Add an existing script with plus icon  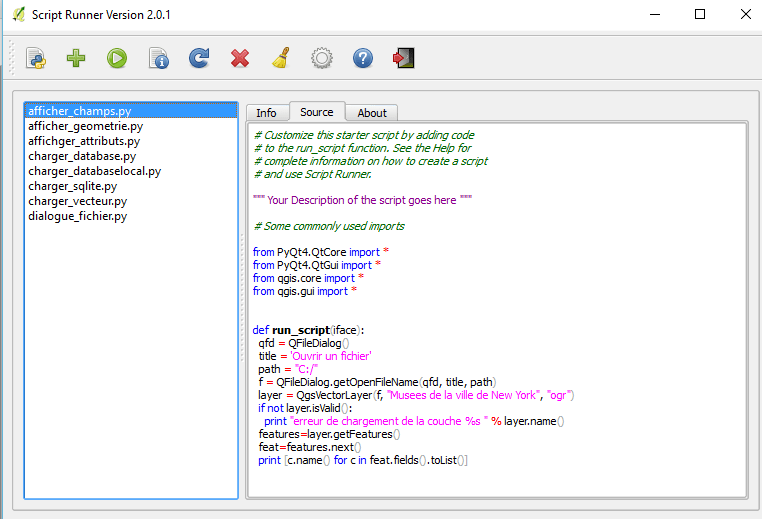point(76,58)
